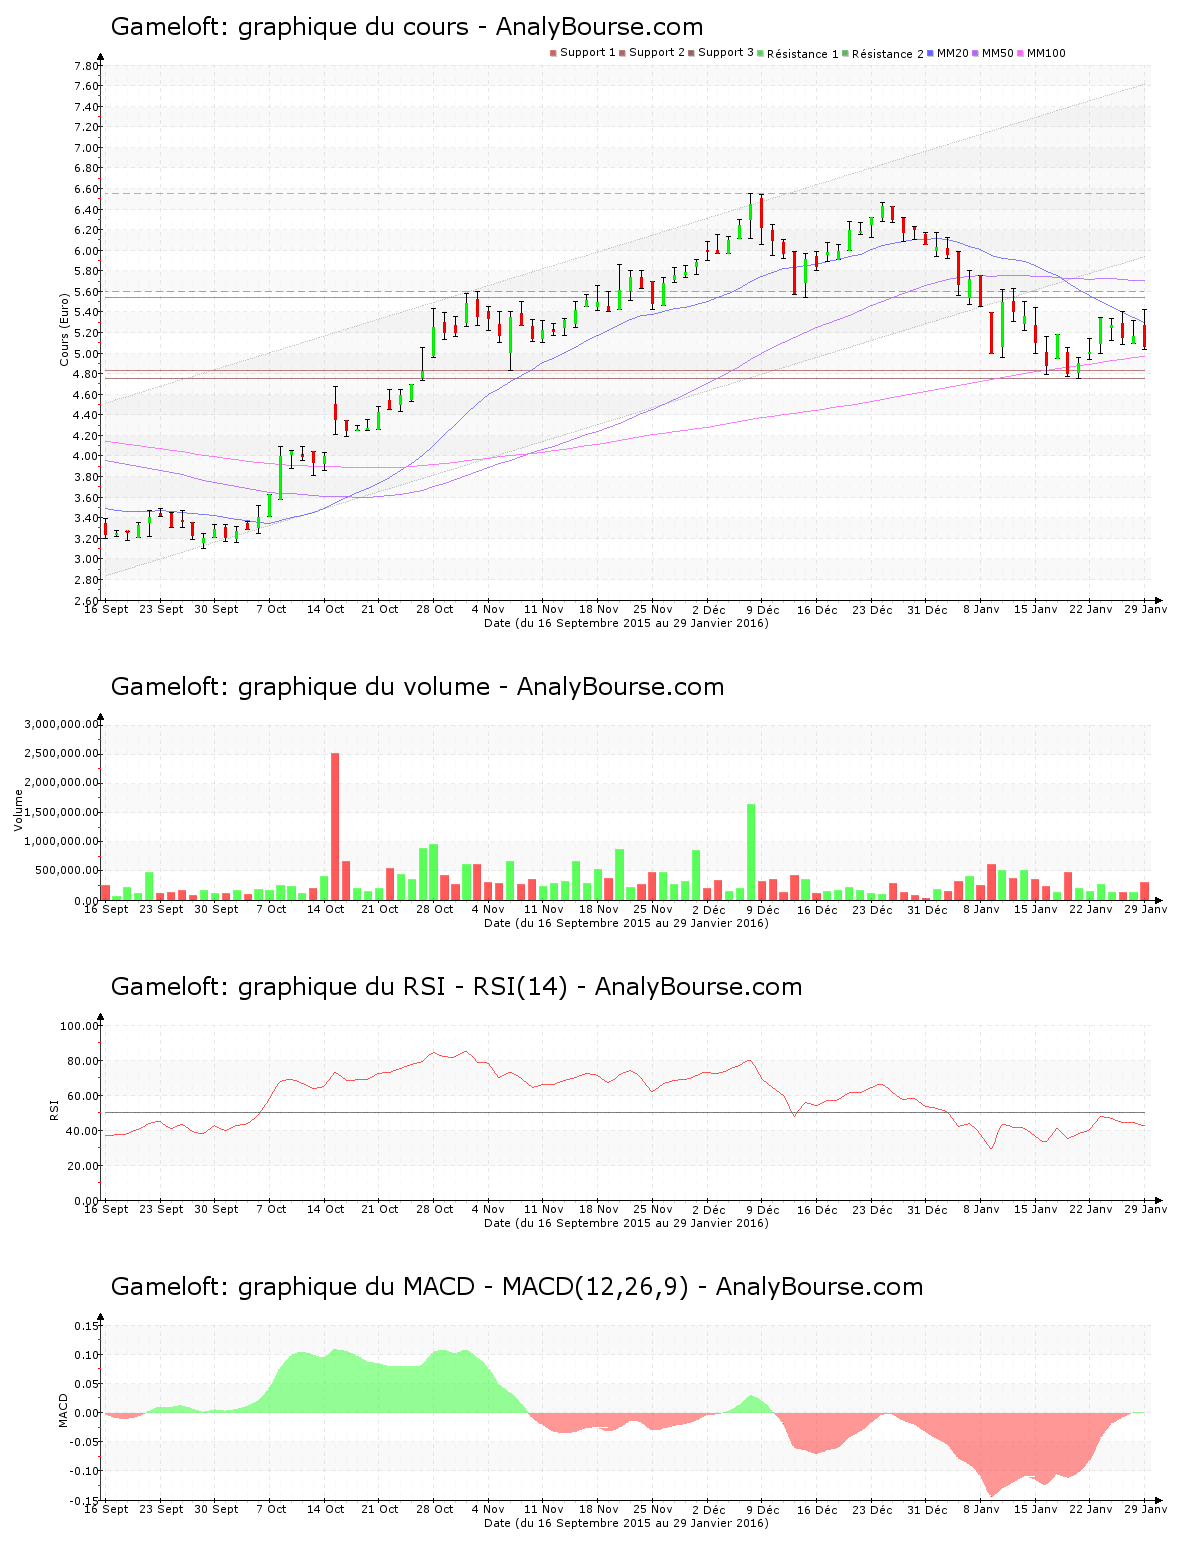The image size is (1200, 1550).
Task: Click the 2.60 value on price axis
Action: click(86, 601)
